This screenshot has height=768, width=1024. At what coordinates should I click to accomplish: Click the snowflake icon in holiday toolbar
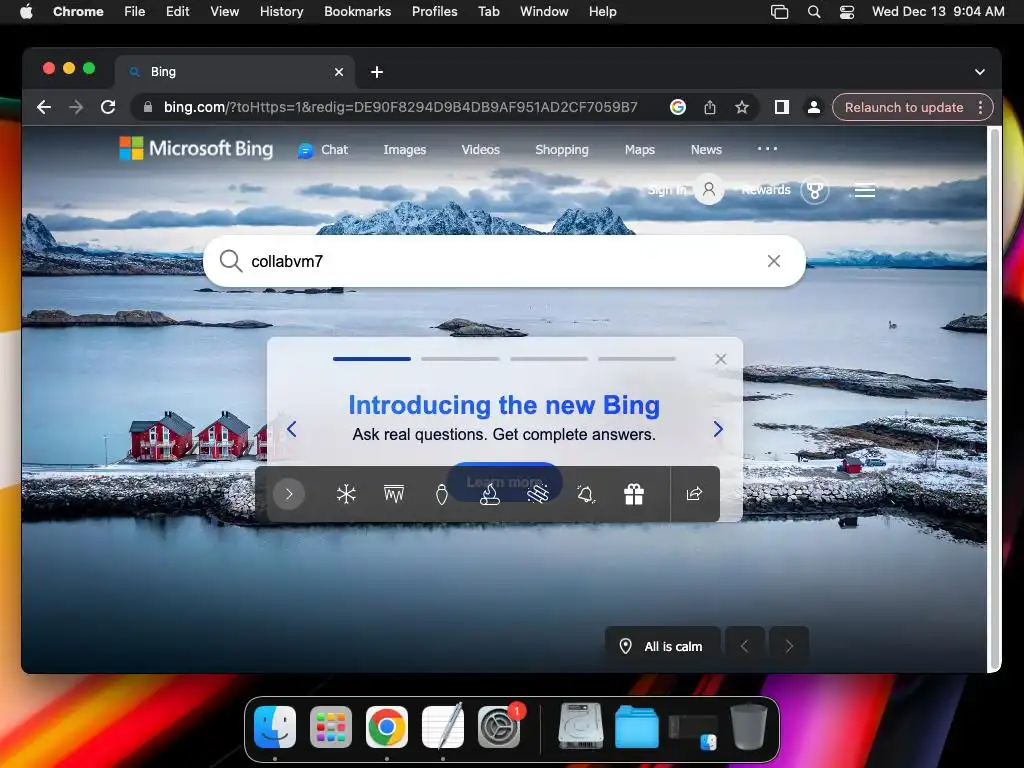tap(346, 494)
